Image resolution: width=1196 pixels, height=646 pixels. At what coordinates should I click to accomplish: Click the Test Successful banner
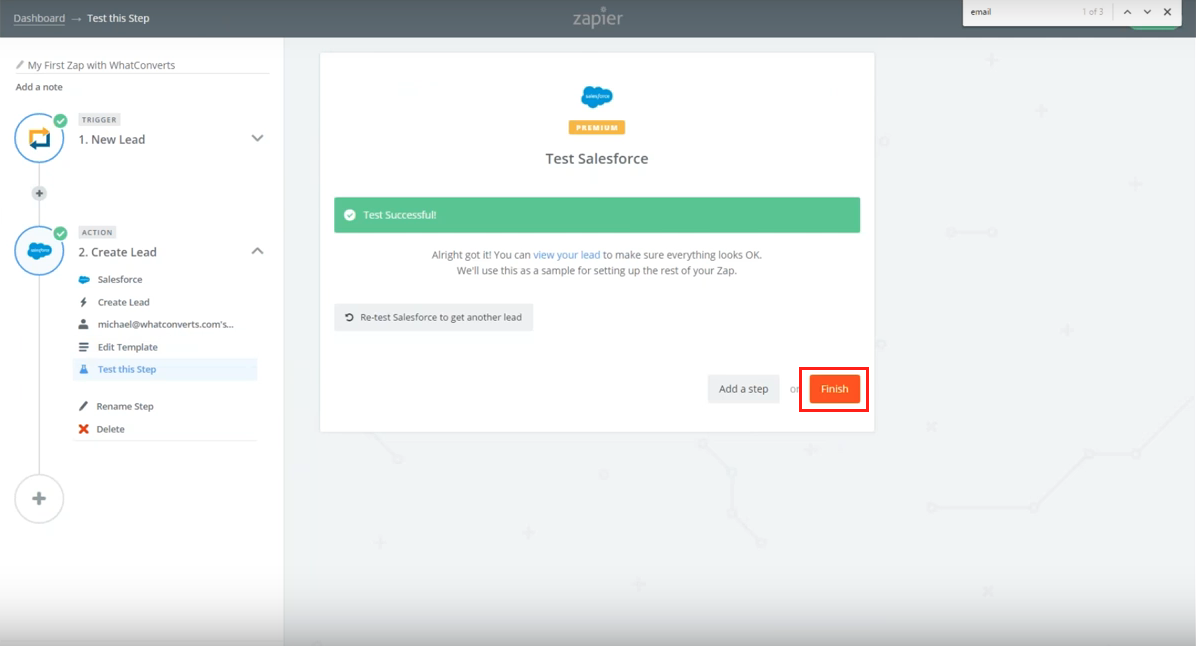(596, 215)
